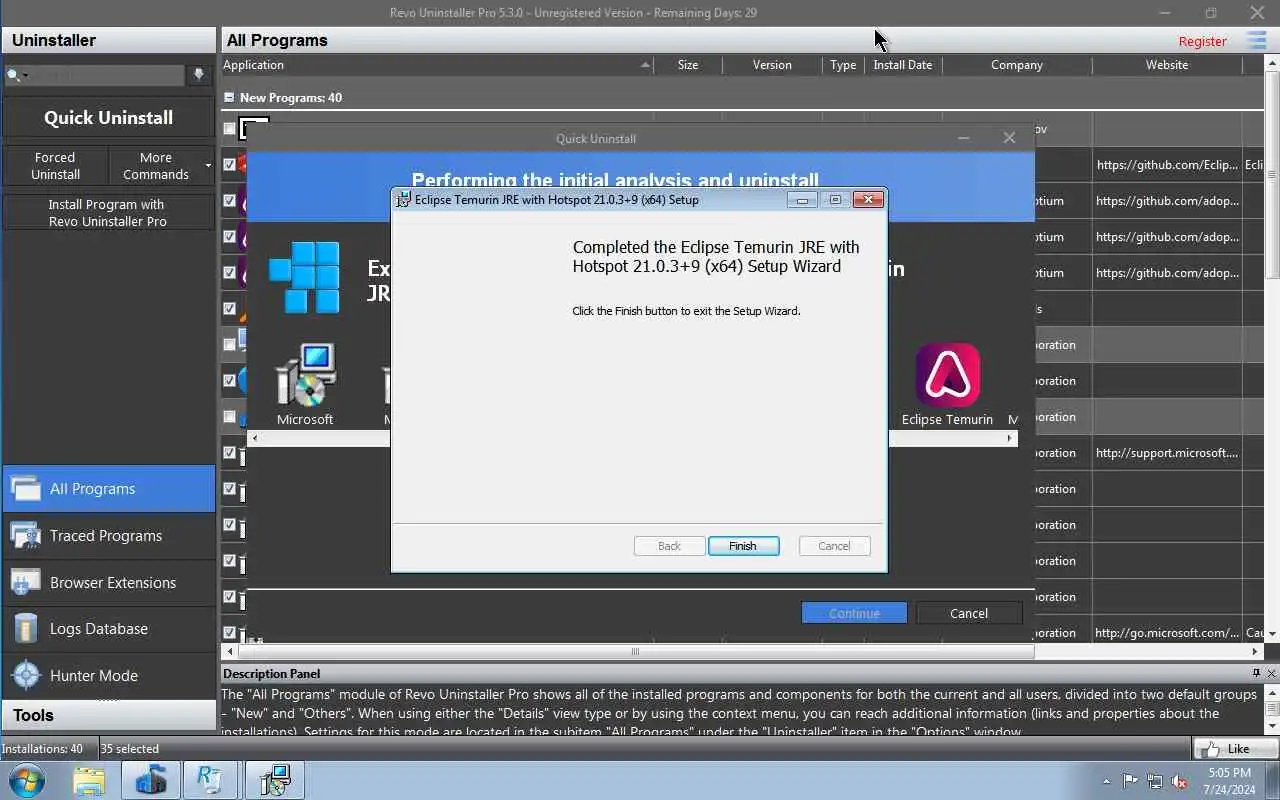Click Install Program with Revo Uninstaller Pro
Screen dimensions: 1280x800
tap(108, 212)
